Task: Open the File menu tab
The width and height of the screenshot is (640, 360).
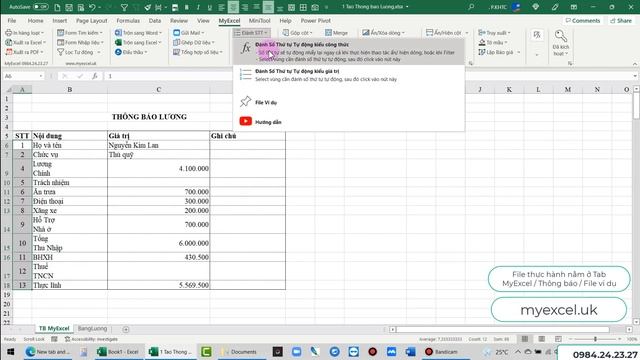Action: (12, 20)
